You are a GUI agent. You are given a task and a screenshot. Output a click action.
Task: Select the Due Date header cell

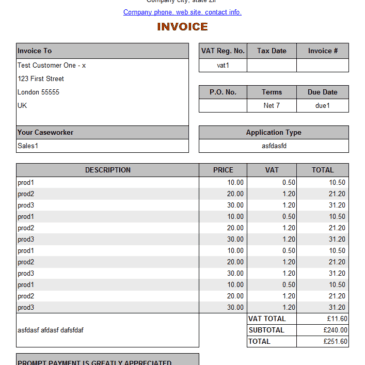tap(323, 92)
